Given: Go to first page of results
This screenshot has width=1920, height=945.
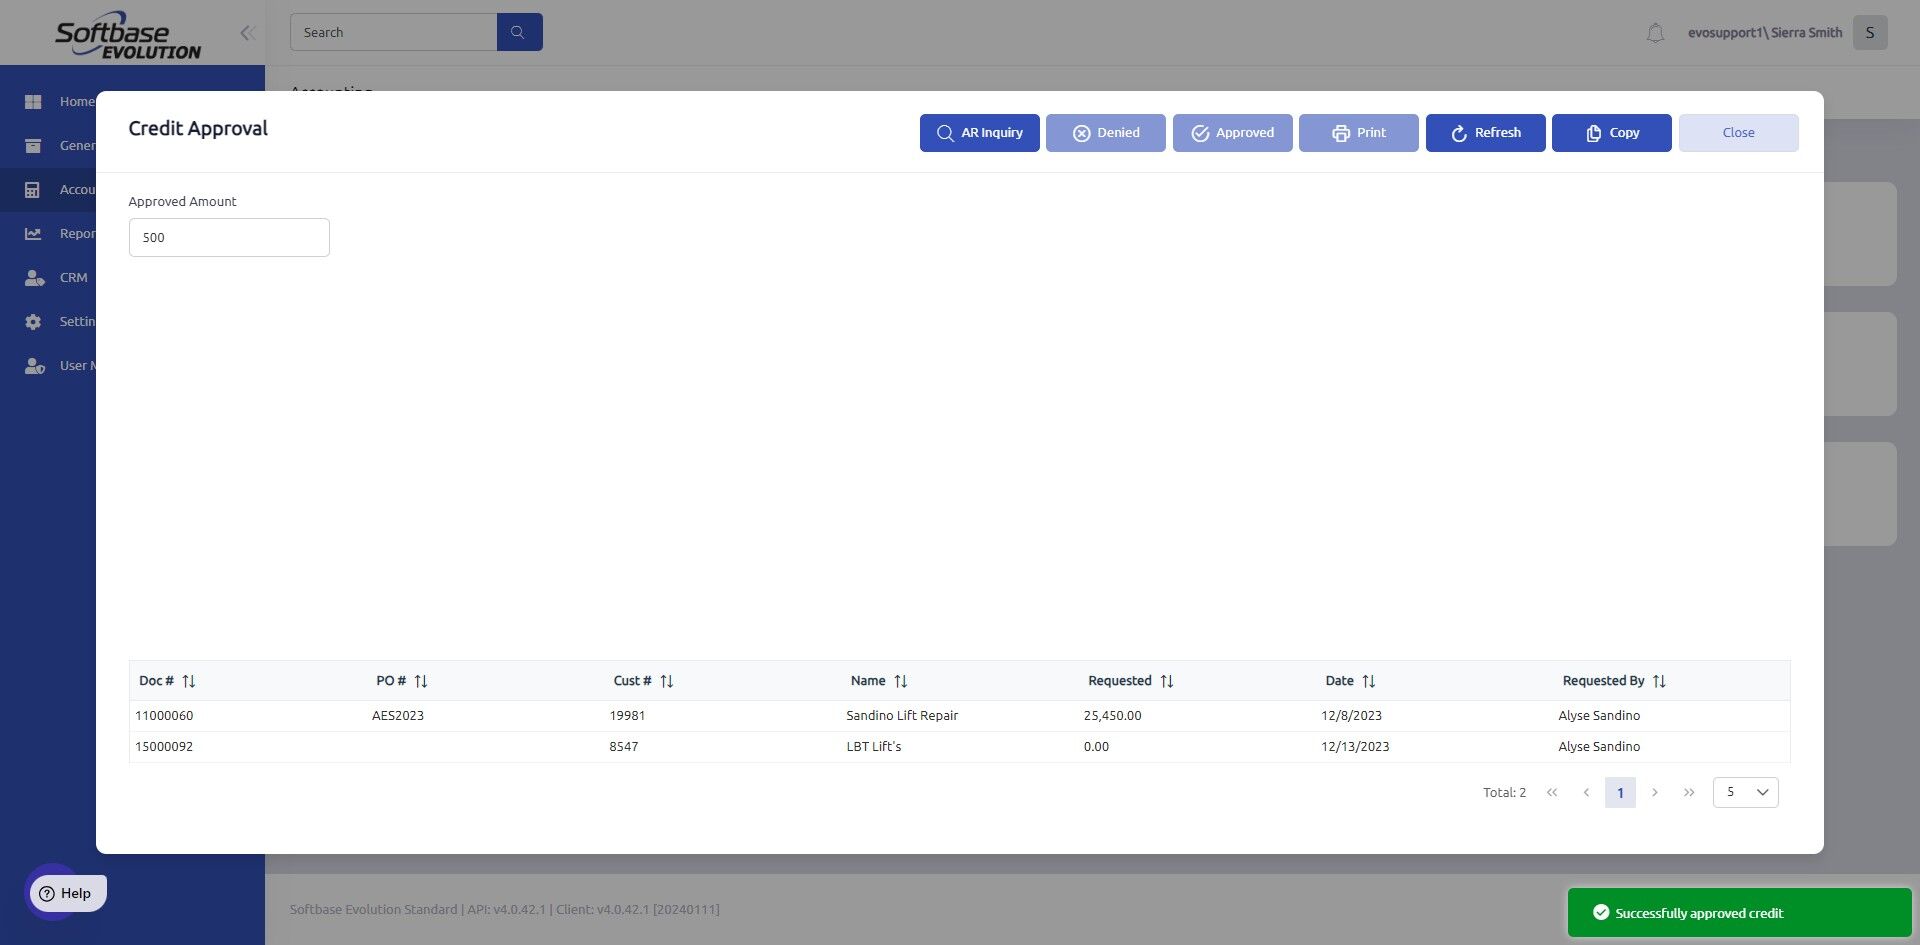Looking at the screenshot, I should click(1552, 793).
